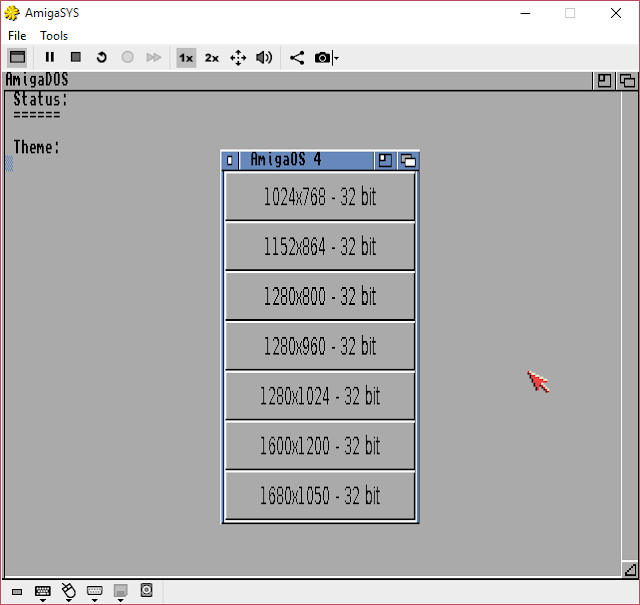Choose 1280x800 - 32 bit resolution
This screenshot has width=640, height=605.
point(320,296)
